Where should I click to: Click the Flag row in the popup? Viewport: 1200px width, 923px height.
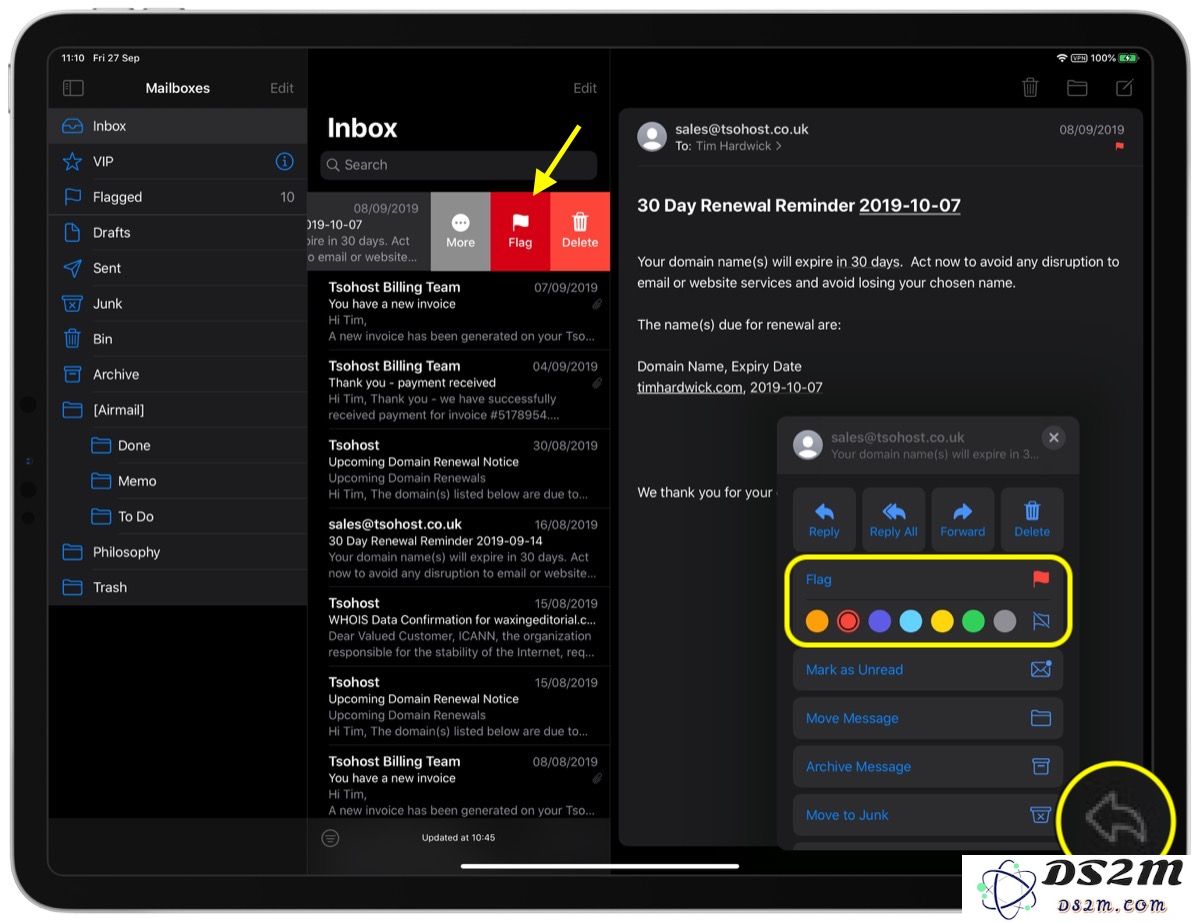point(928,580)
